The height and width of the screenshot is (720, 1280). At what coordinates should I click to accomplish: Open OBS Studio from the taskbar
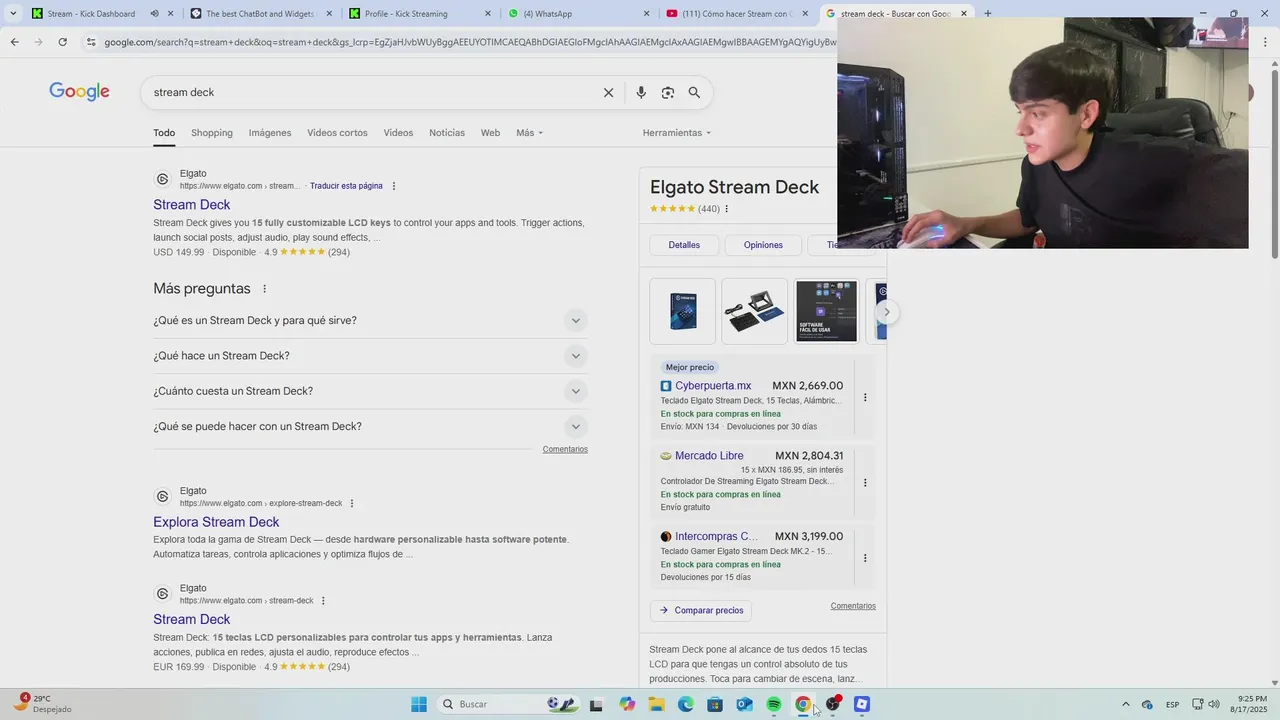click(832, 704)
